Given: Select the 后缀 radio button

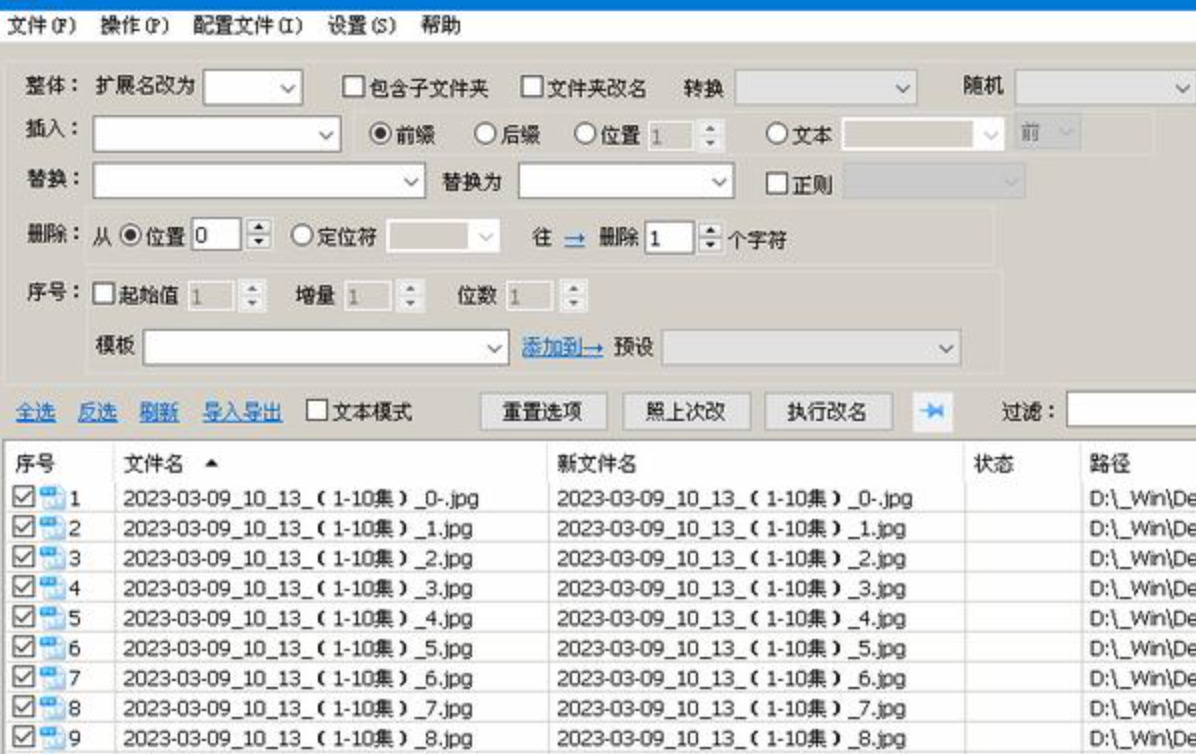Looking at the screenshot, I should (485, 134).
